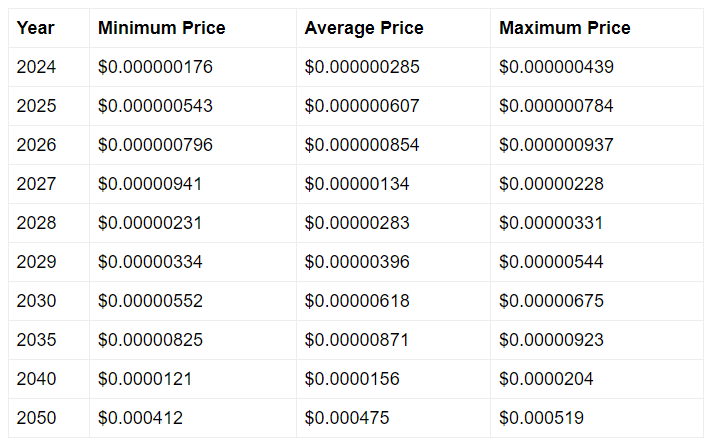Select the 2050 minimum price $0.000412
Screen dimensions: 715x445
(140, 418)
